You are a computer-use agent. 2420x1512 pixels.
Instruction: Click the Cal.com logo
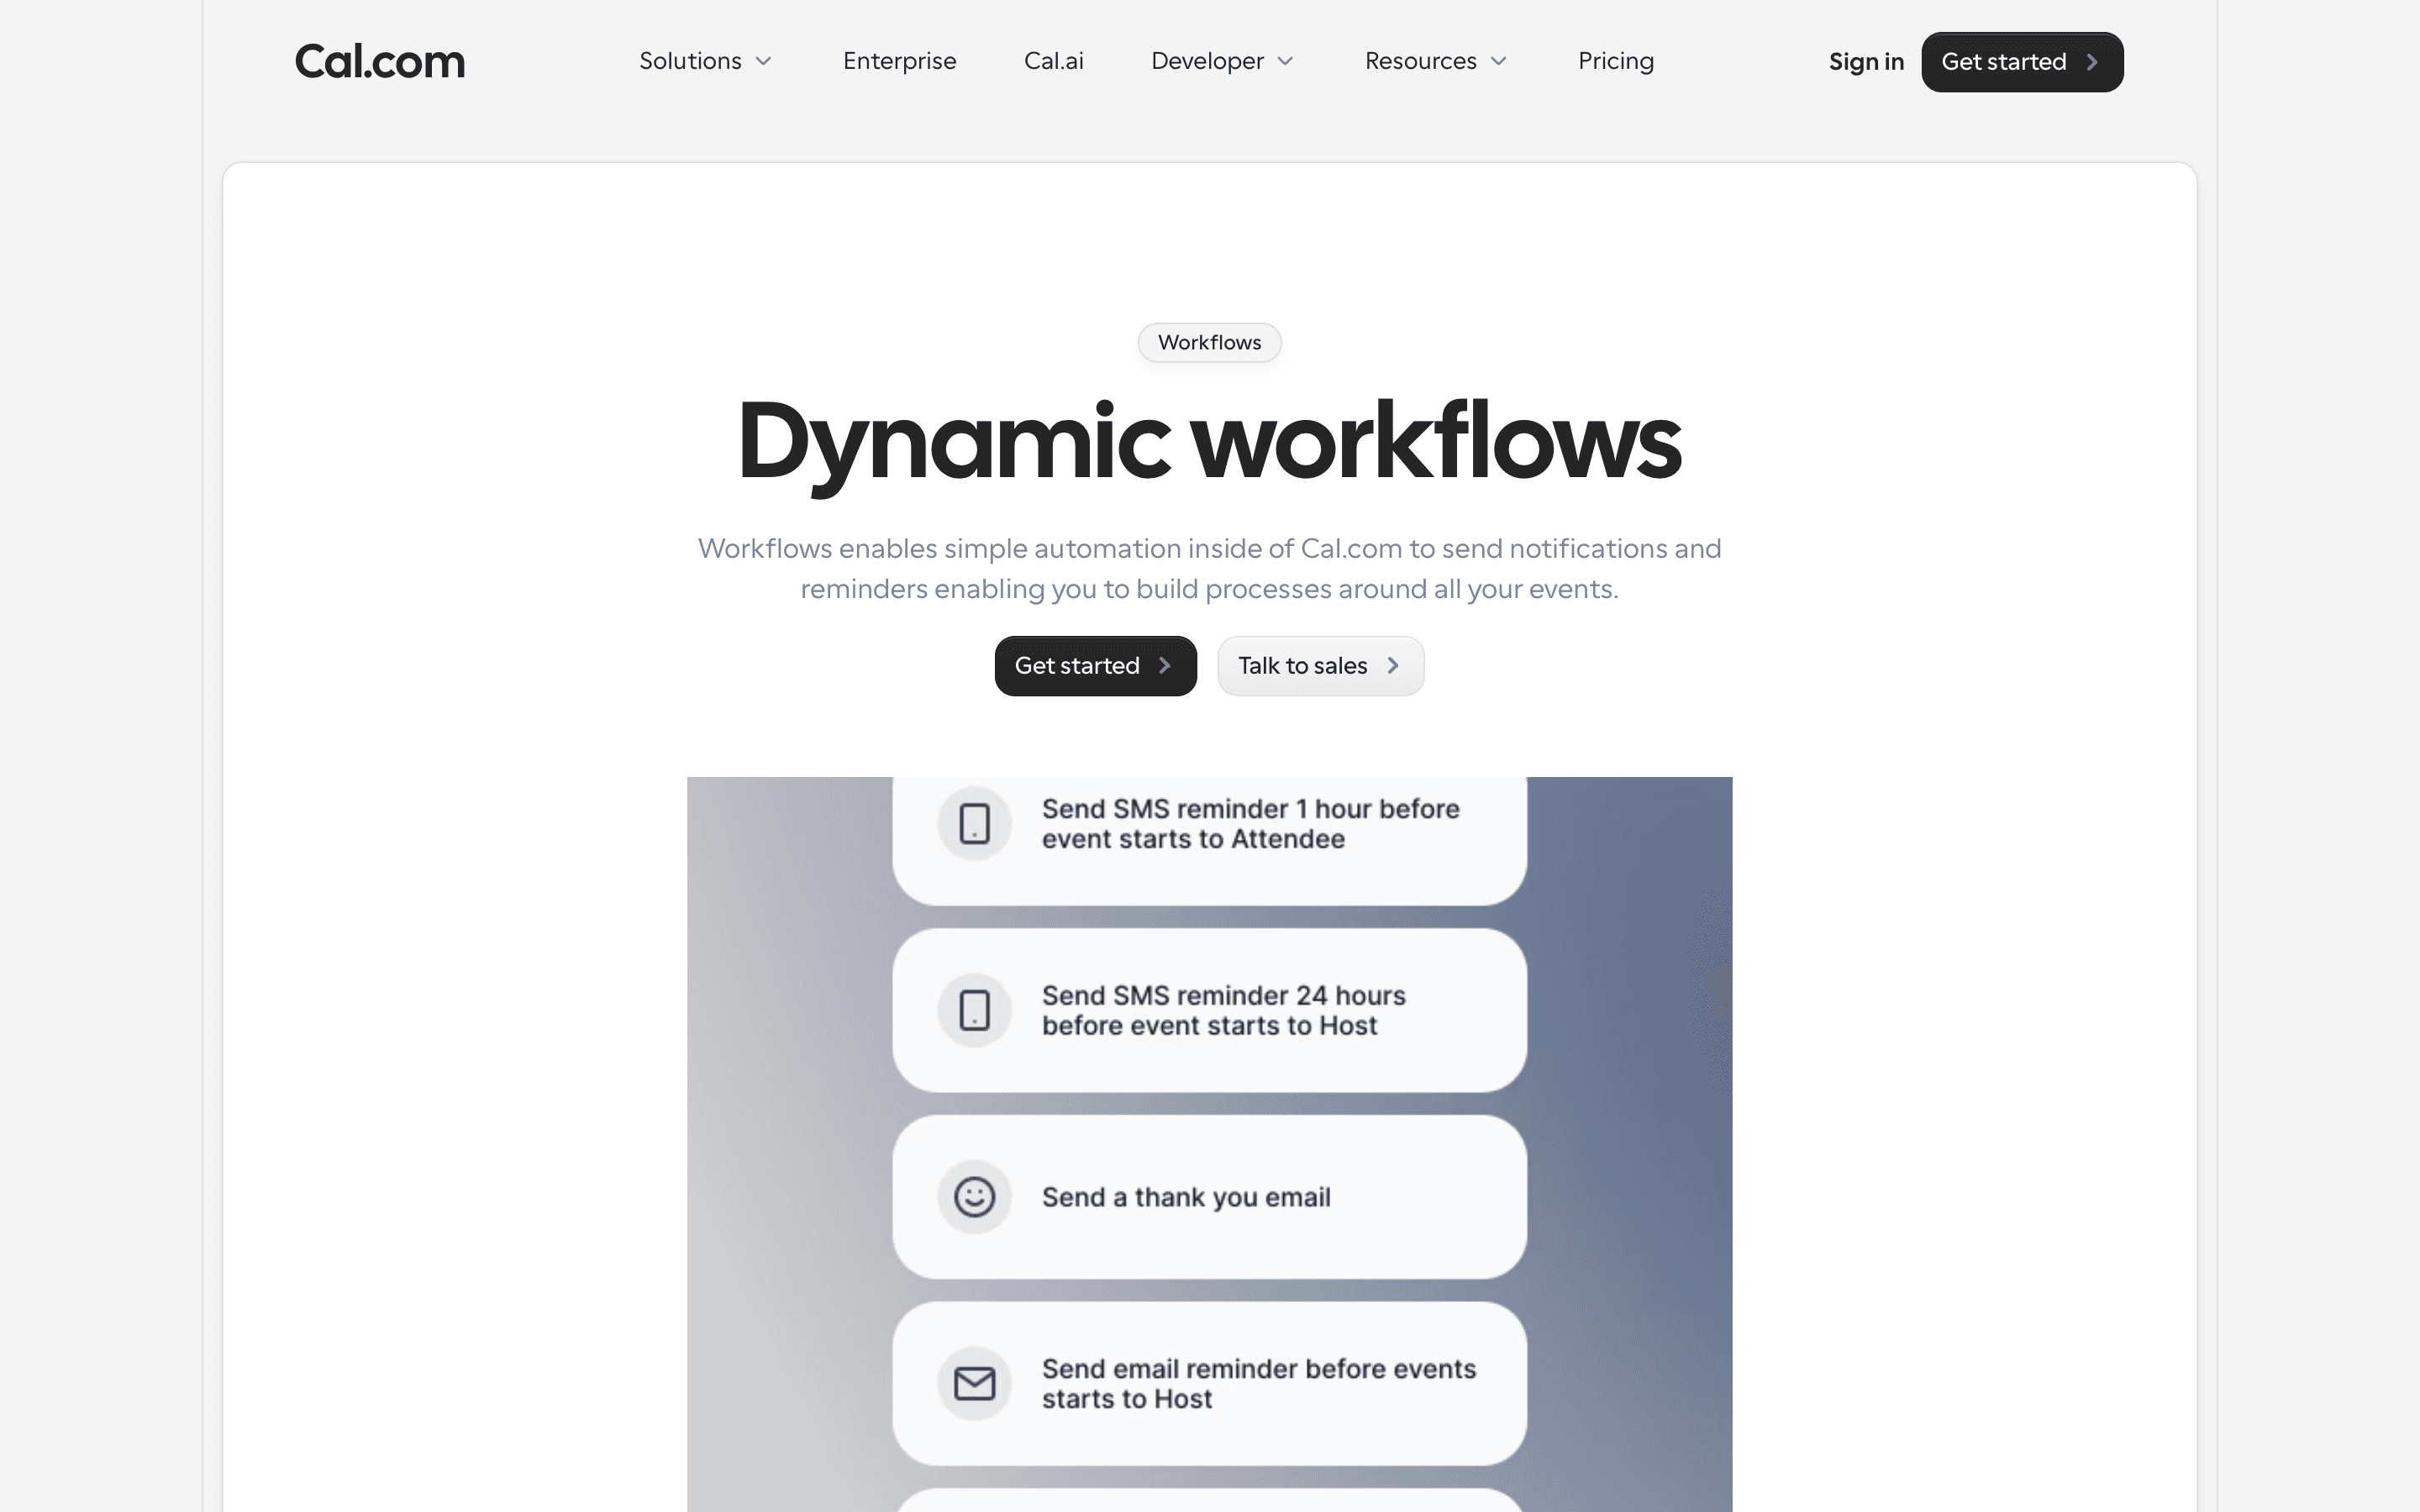click(380, 62)
